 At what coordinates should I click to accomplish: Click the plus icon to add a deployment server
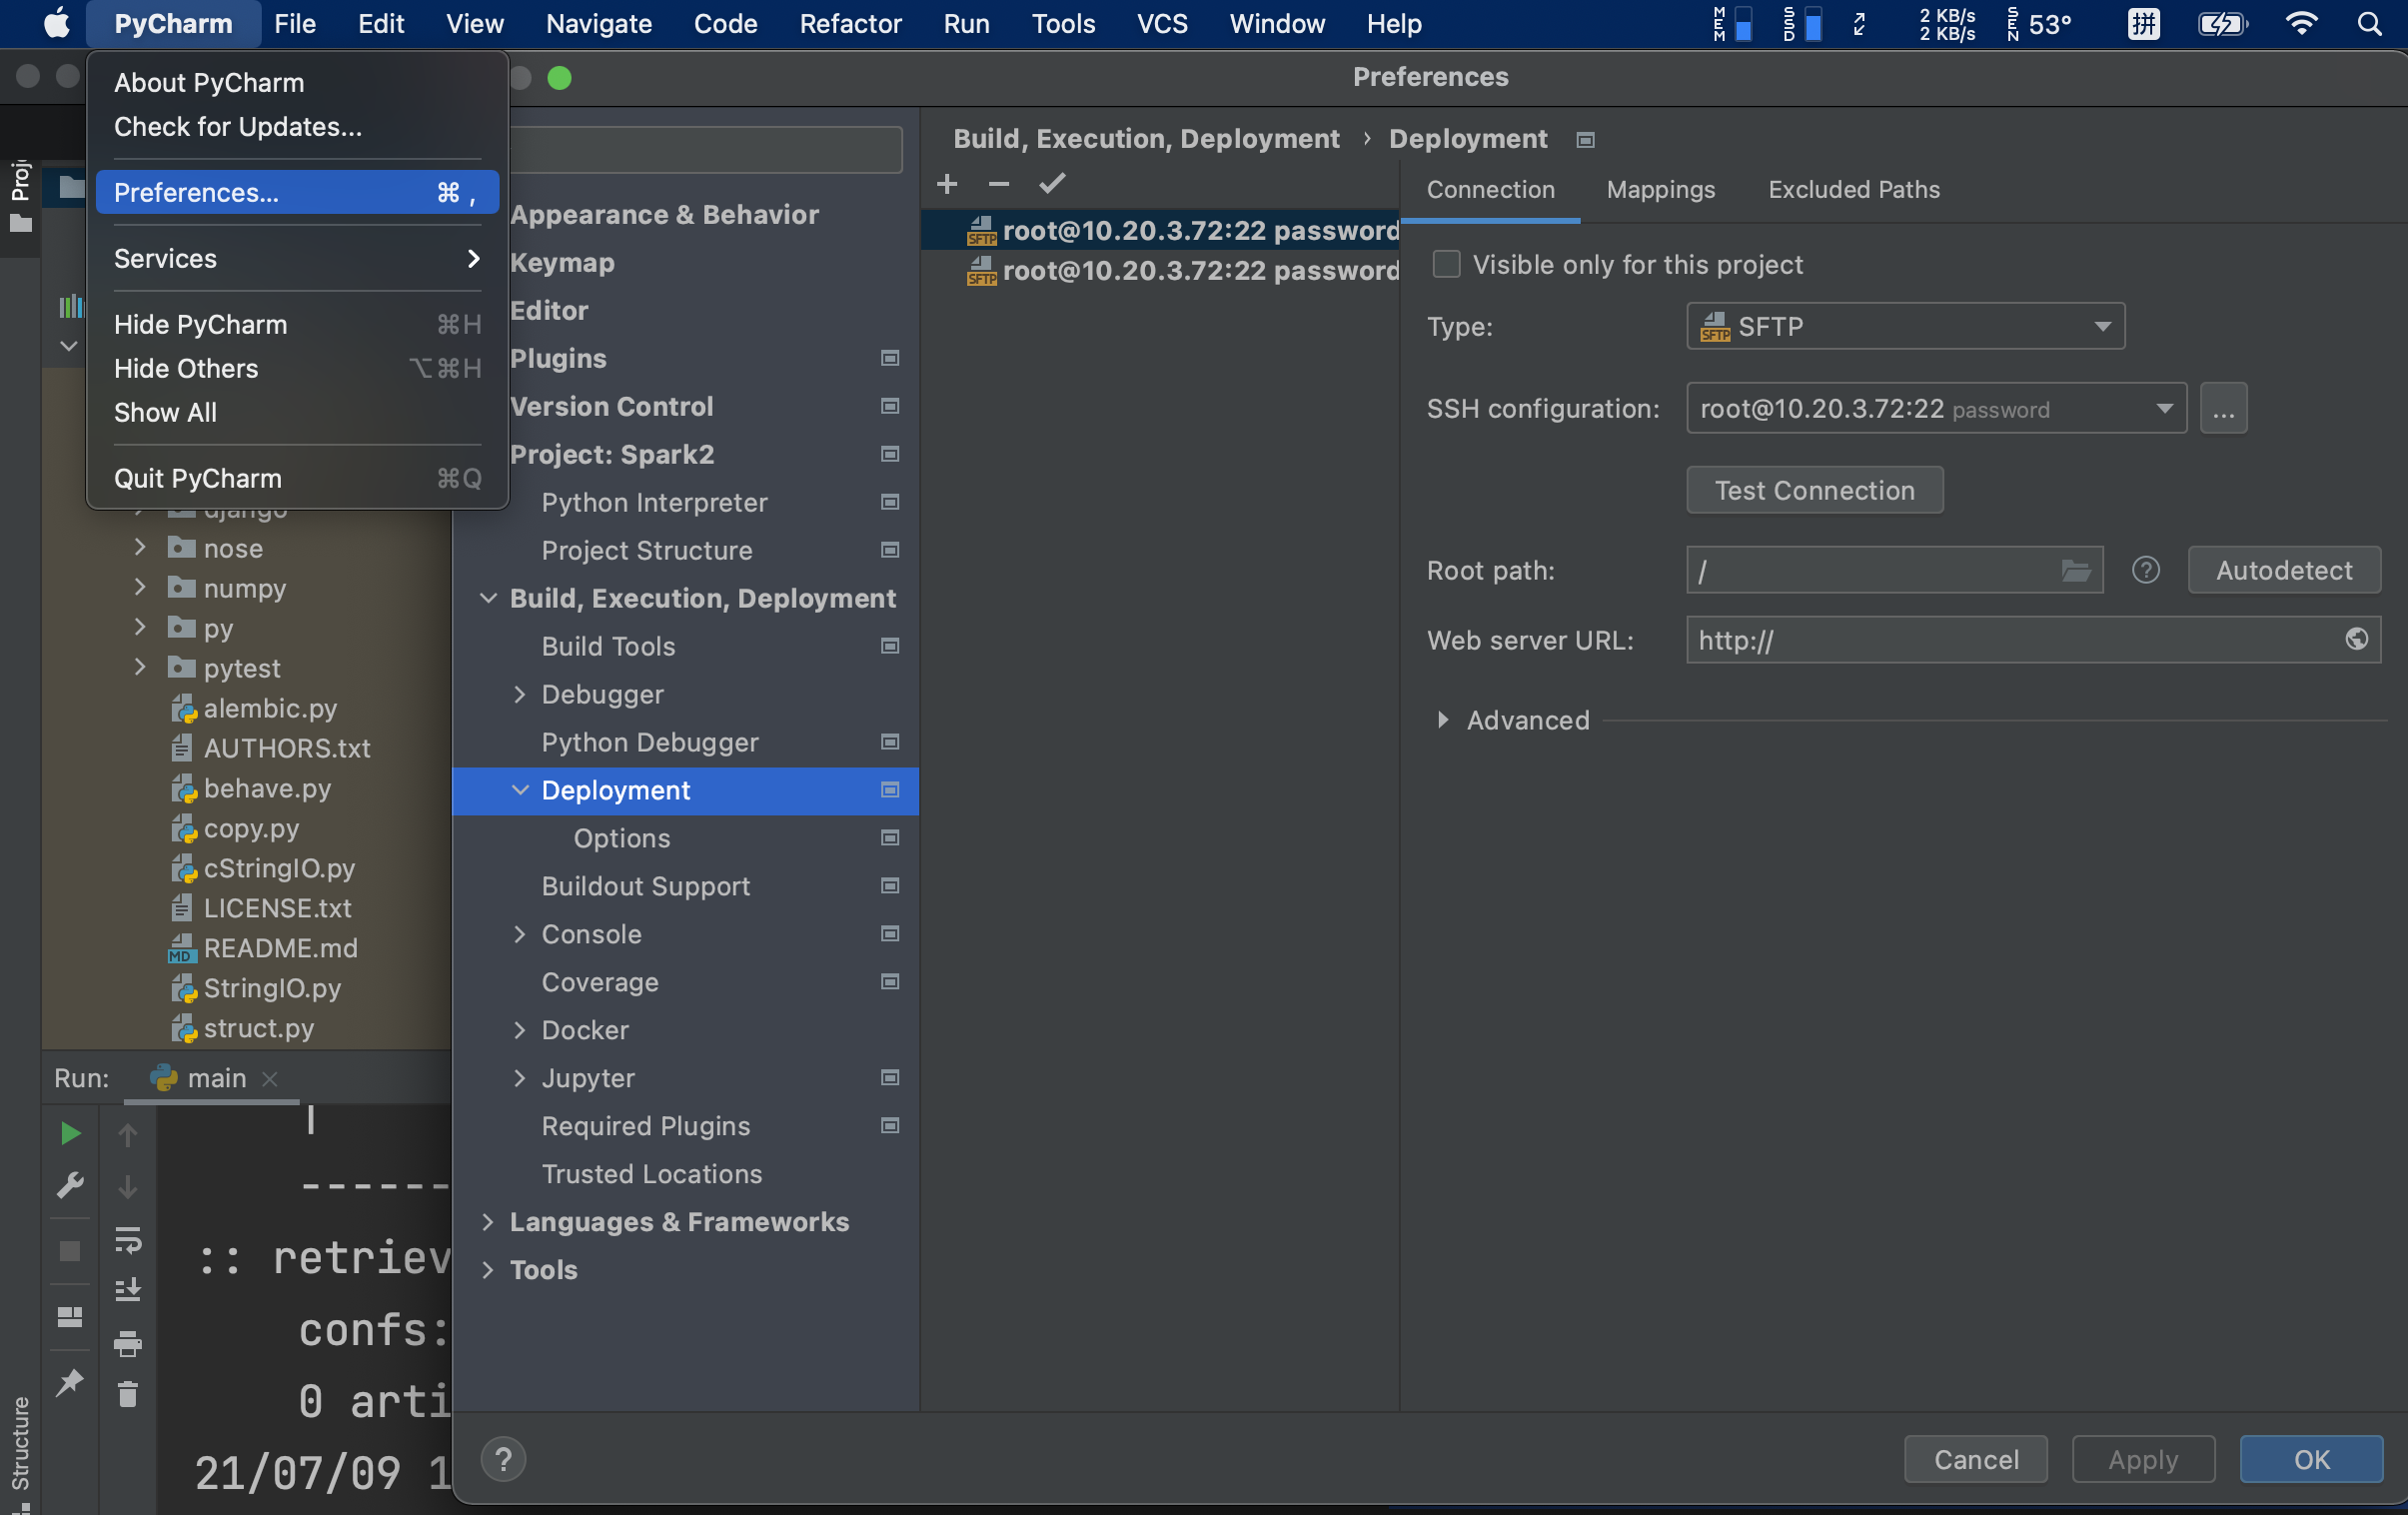coord(947,184)
